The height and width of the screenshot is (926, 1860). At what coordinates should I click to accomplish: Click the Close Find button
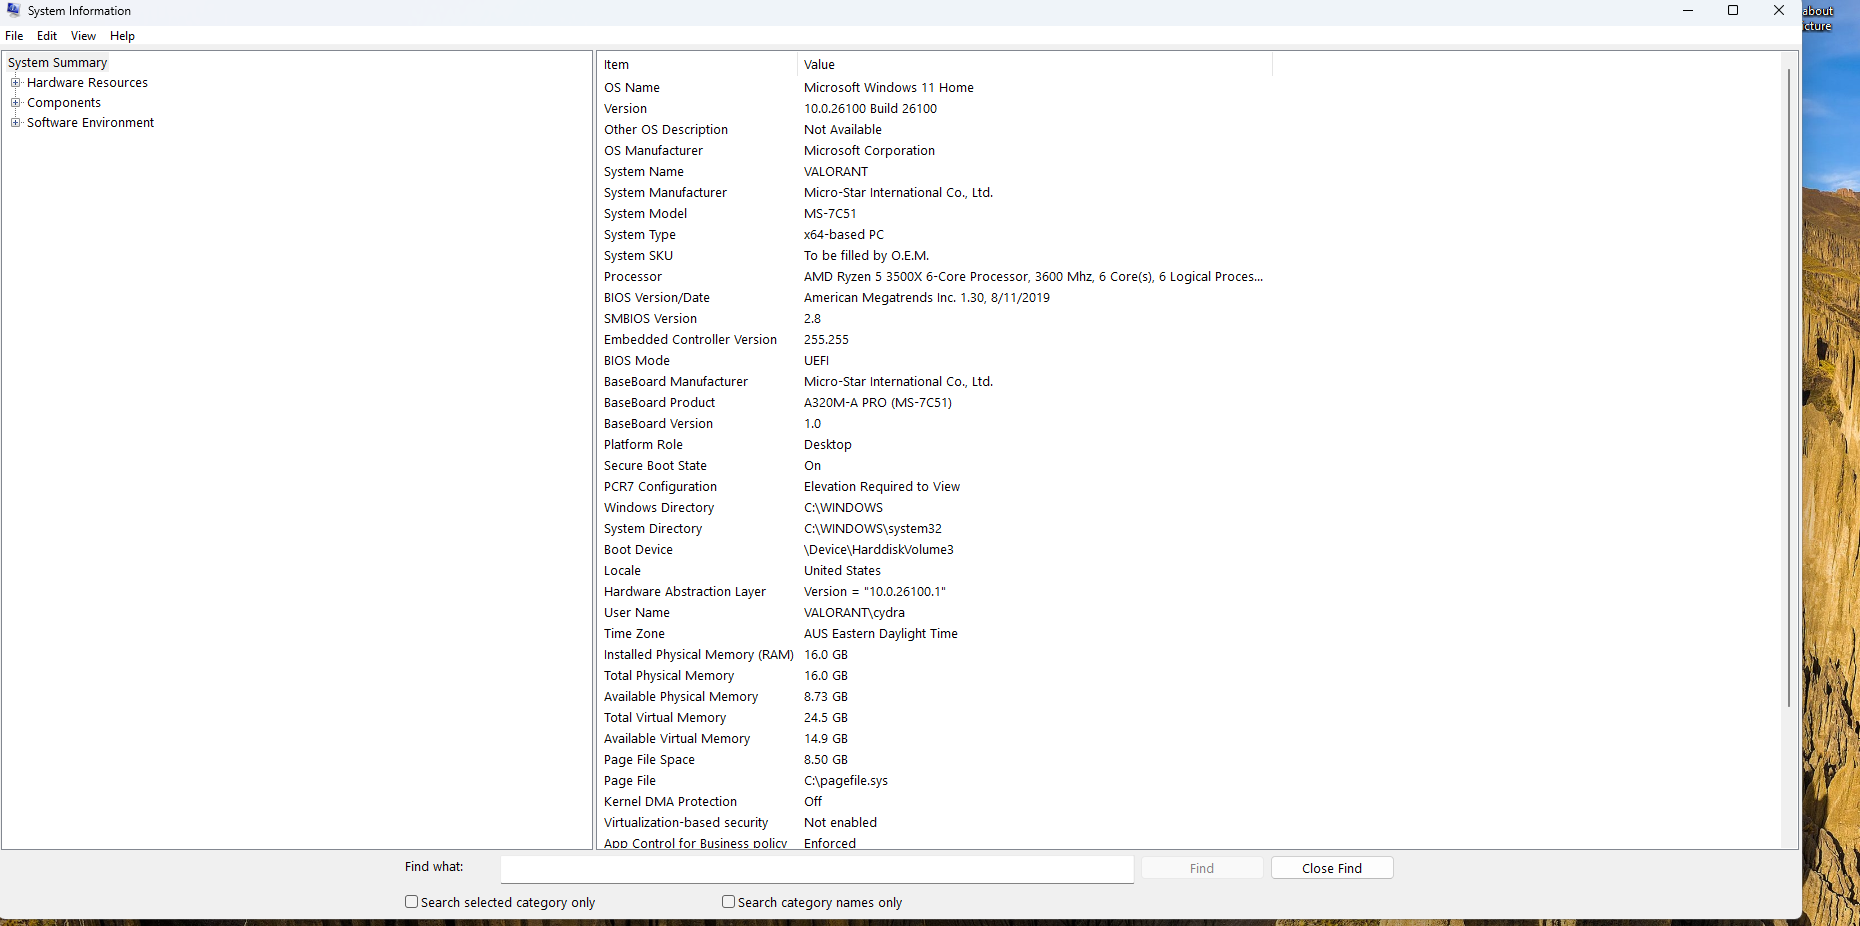click(x=1332, y=868)
